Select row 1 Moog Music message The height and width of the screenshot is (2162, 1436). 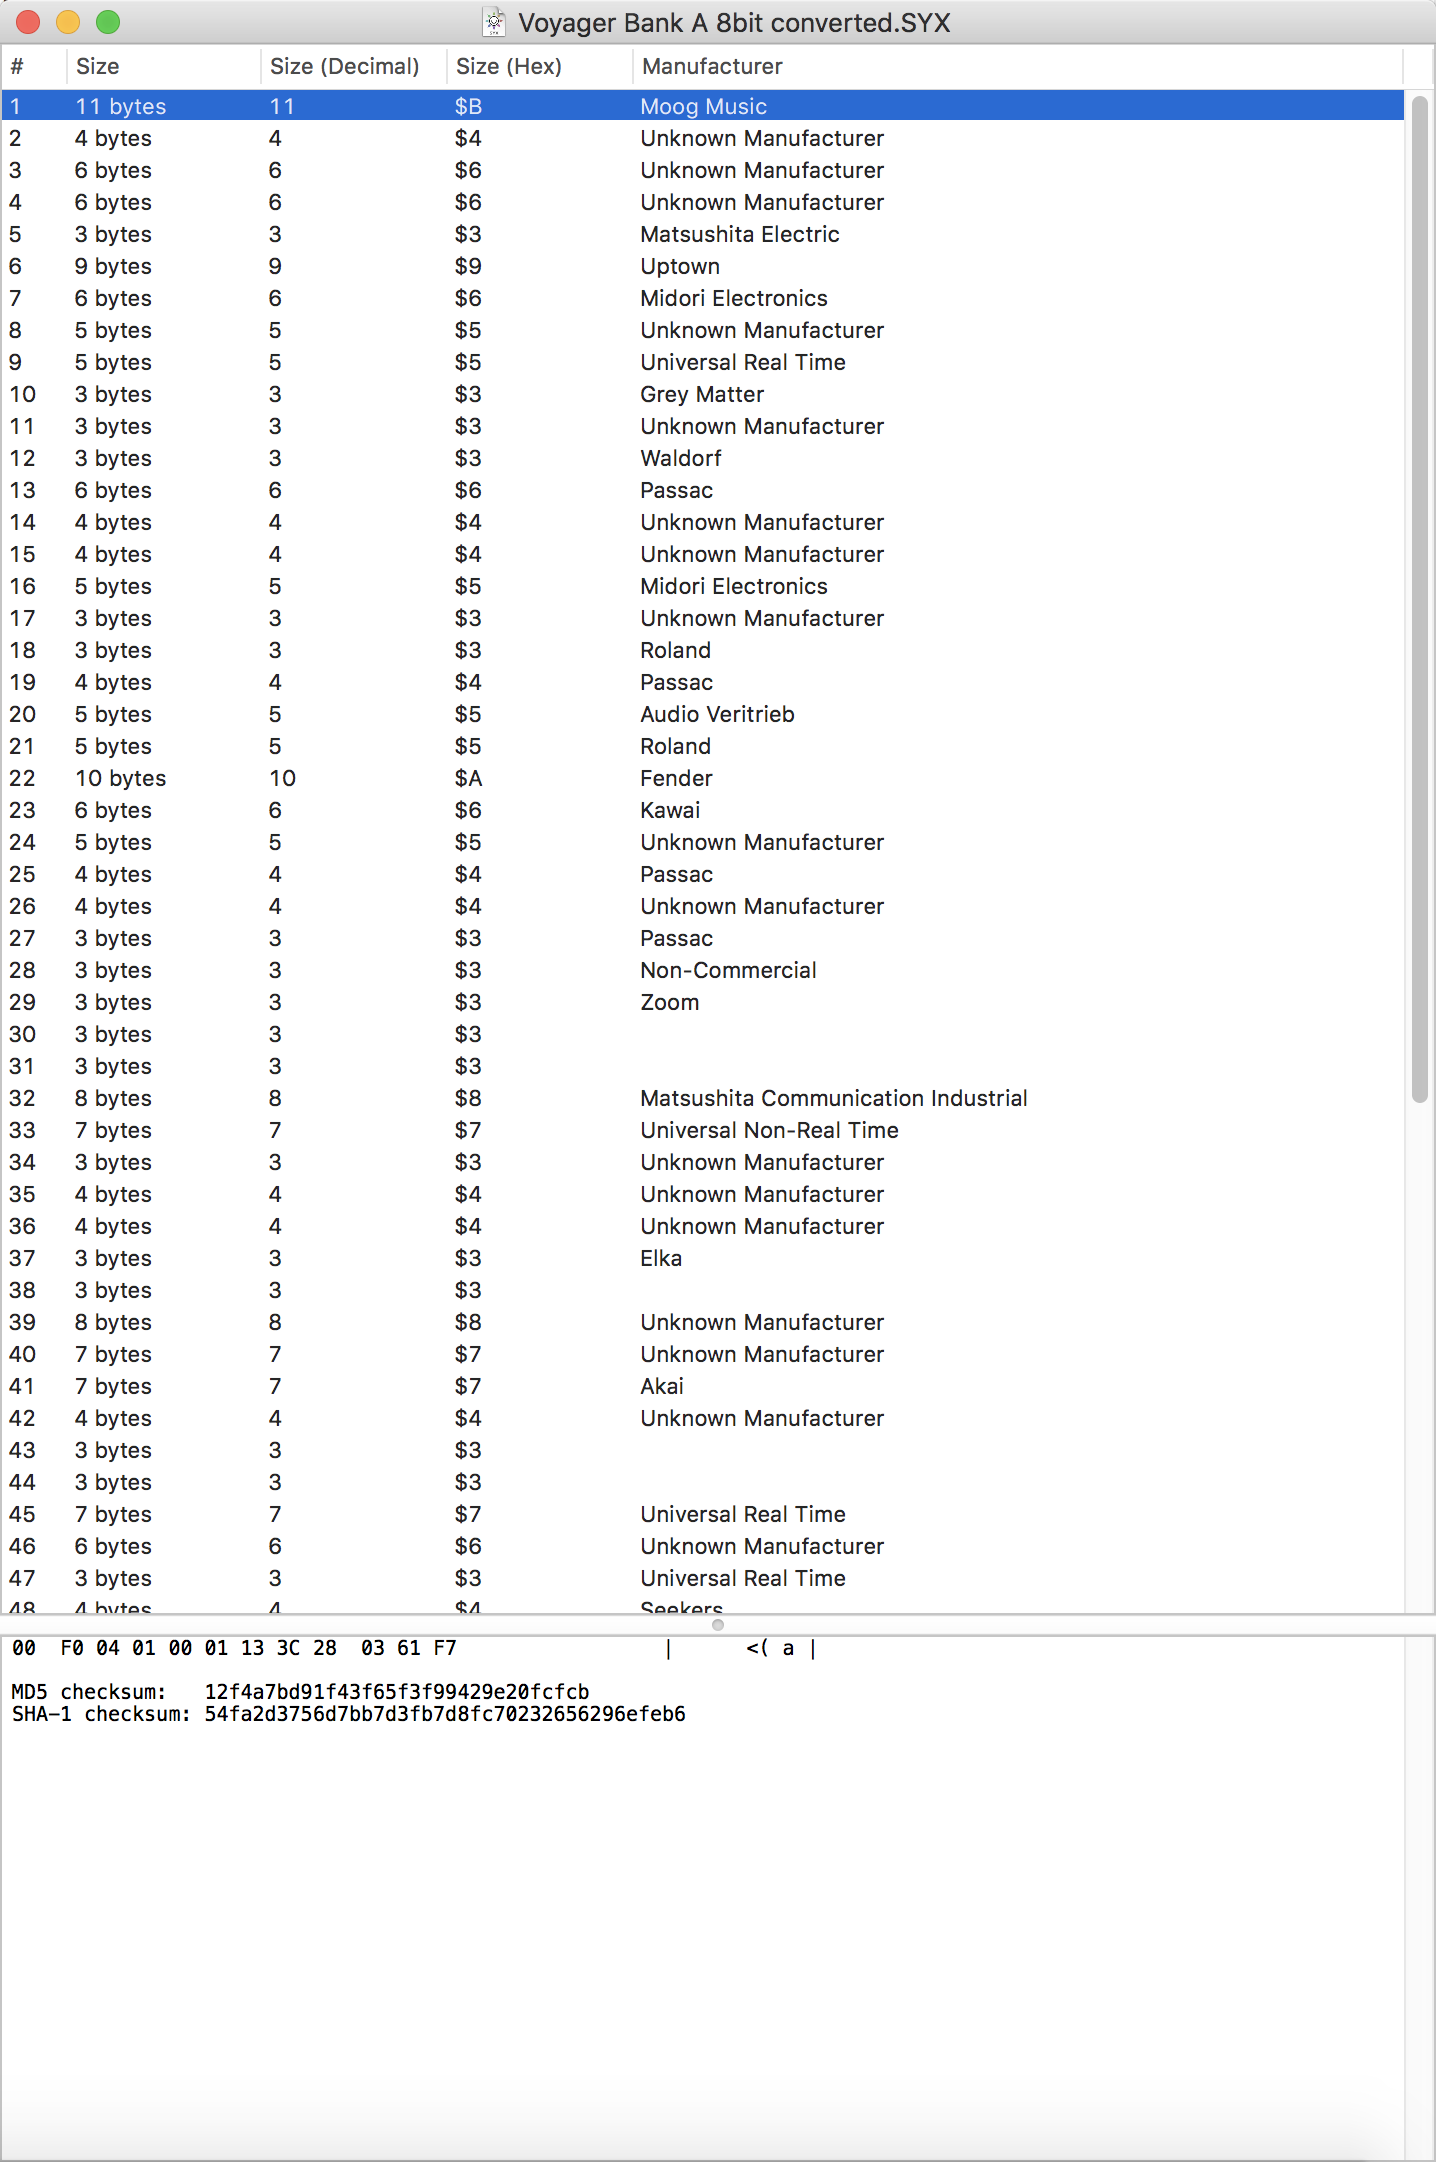point(703,106)
